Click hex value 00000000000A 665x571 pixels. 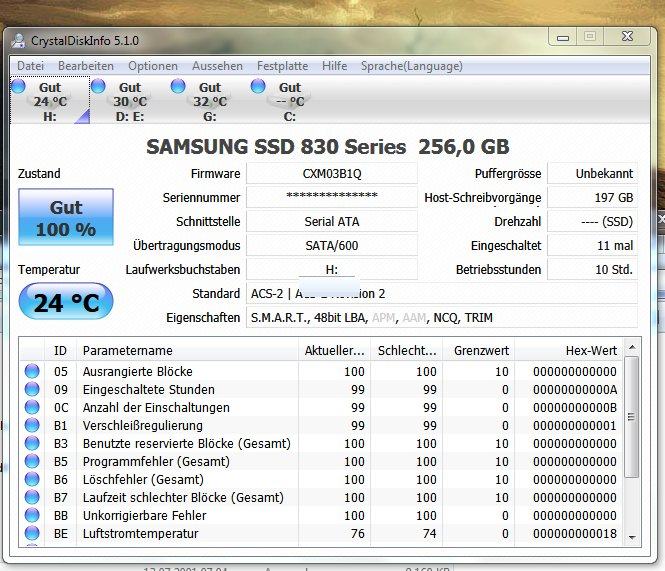click(x=575, y=389)
